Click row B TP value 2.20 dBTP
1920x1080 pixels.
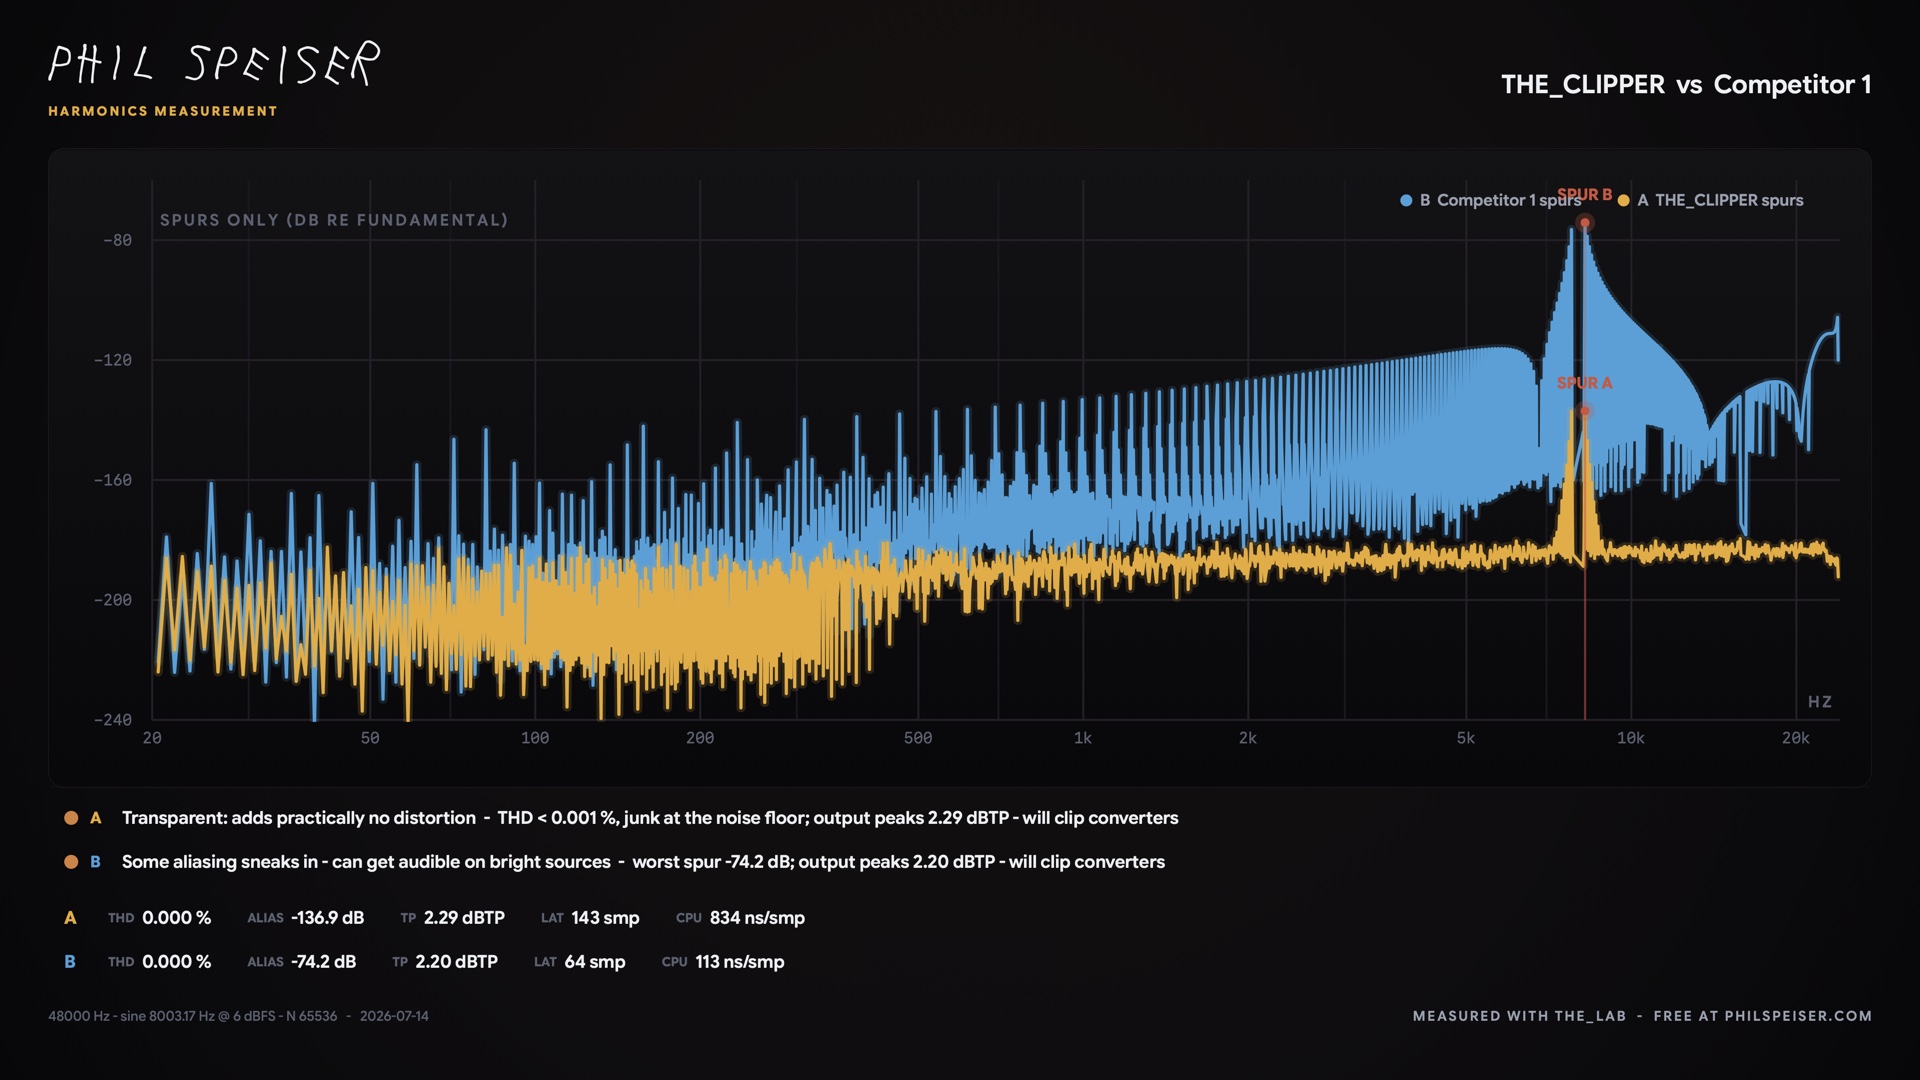456,962
